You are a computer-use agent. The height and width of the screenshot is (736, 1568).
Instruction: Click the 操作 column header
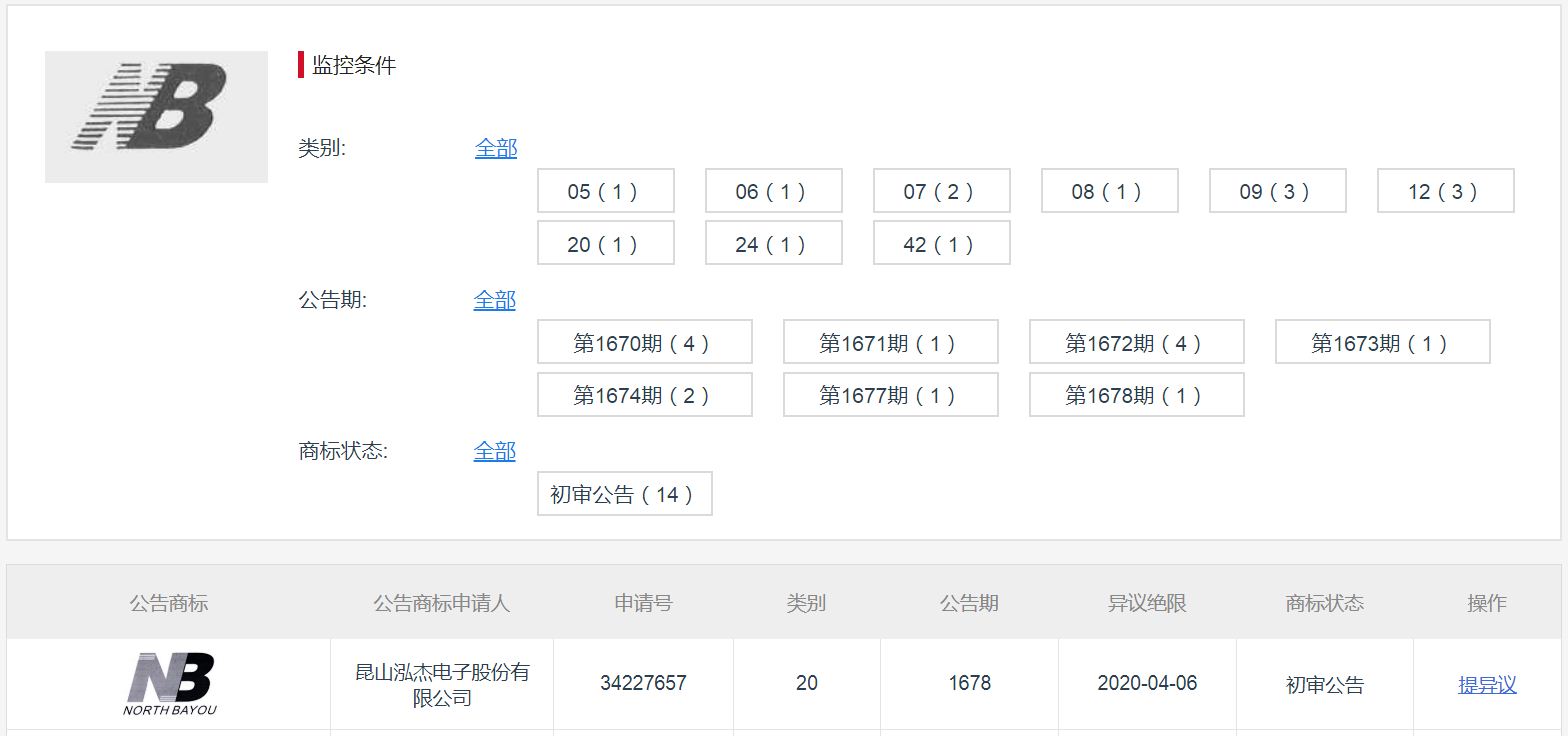1487,603
